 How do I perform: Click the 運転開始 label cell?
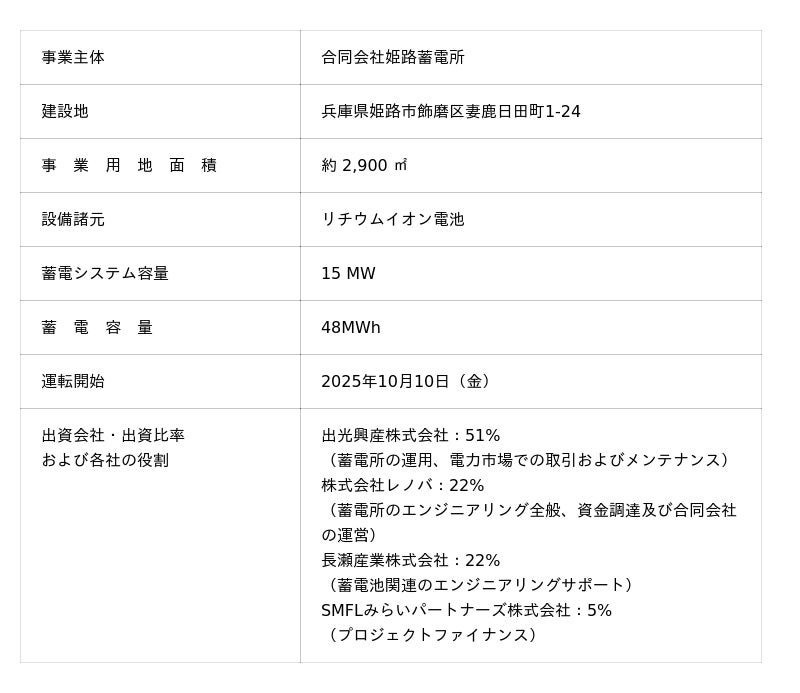pos(73,382)
